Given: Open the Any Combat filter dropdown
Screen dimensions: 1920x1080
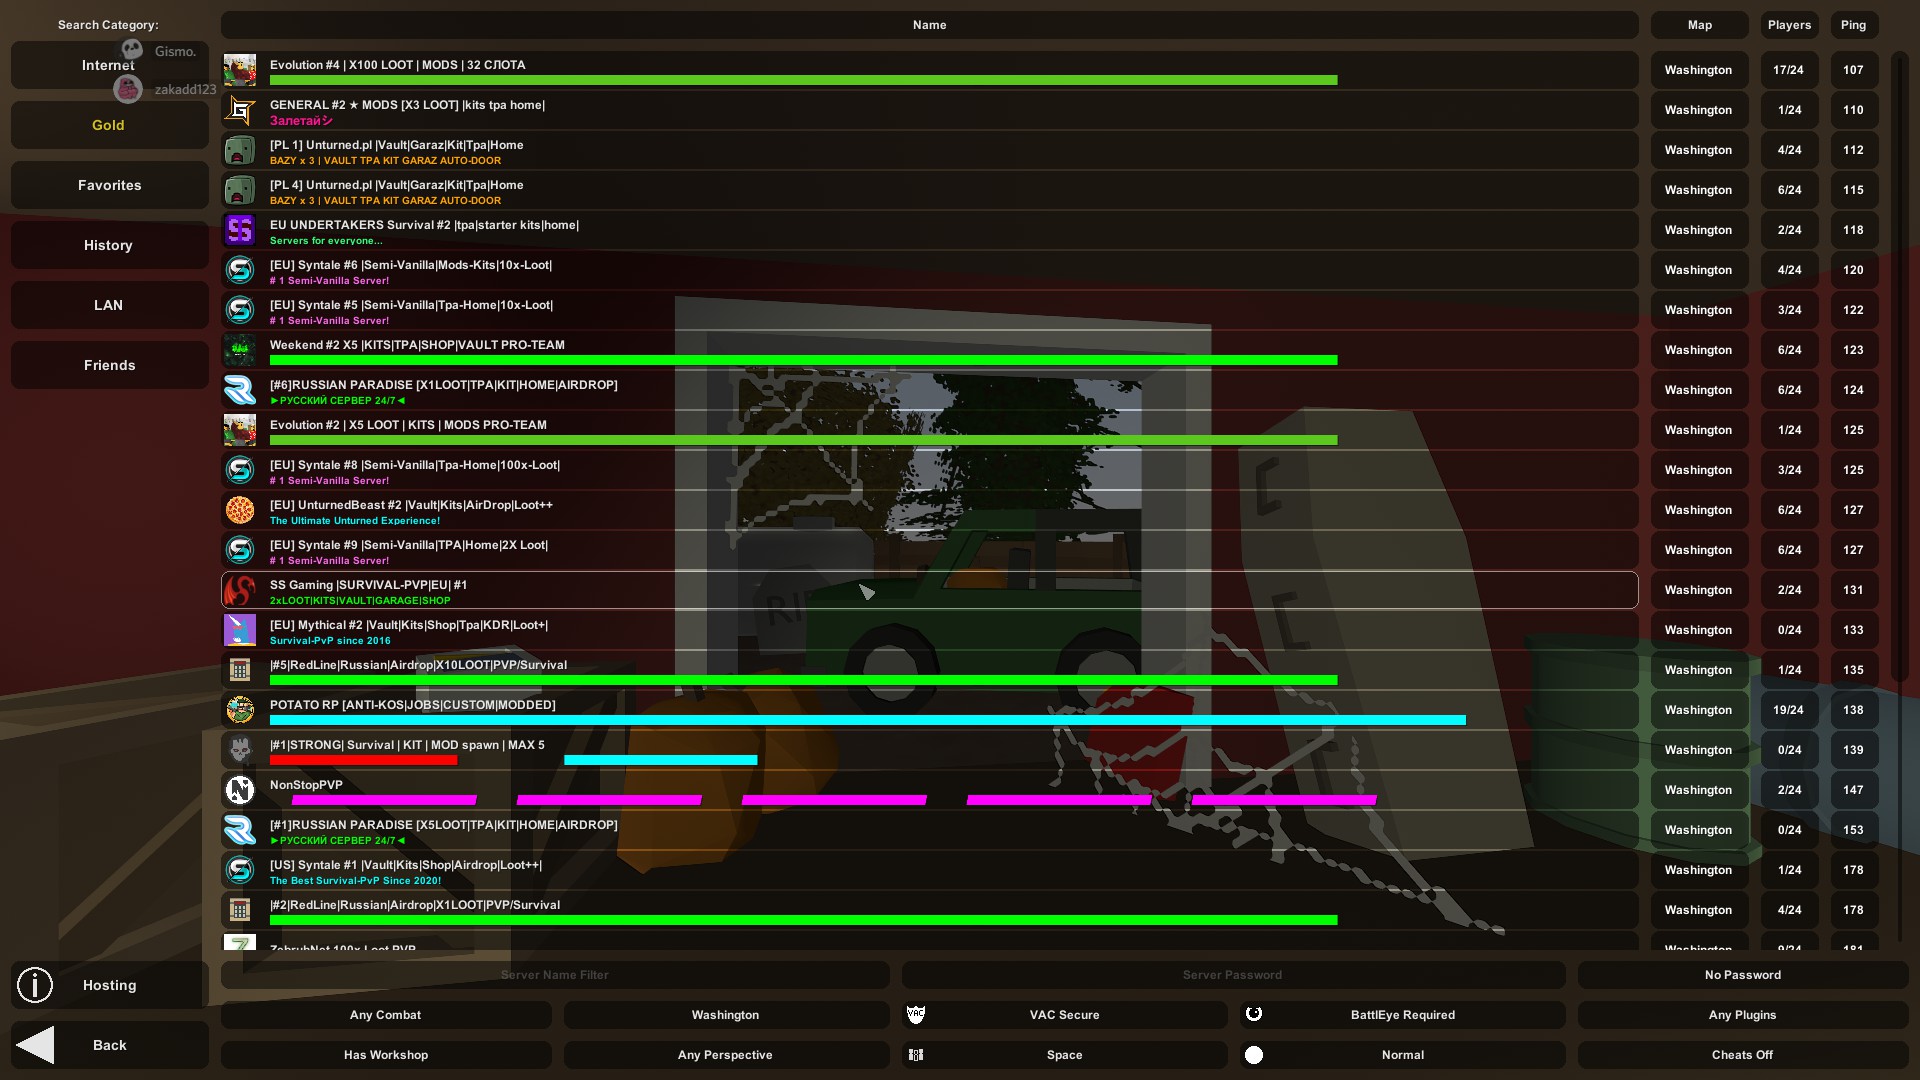Looking at the screenshot, I should click(x=385, y=1015).
